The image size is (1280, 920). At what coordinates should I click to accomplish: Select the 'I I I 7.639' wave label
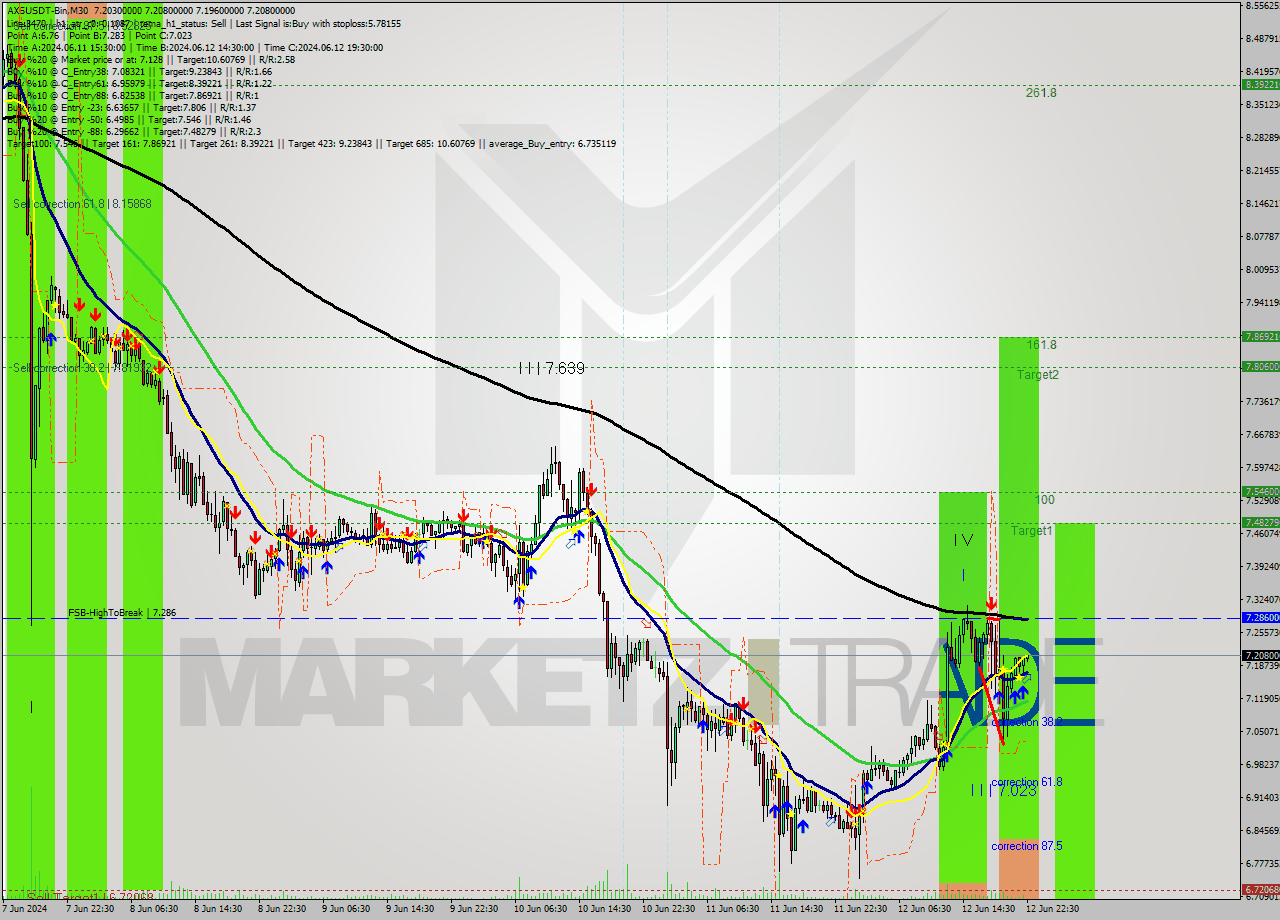pos(551,368)
